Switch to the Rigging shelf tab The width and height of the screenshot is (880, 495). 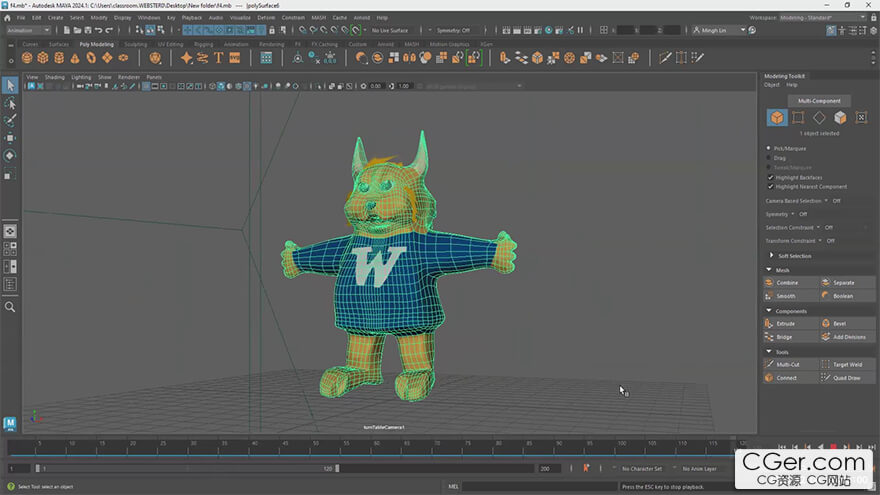[203, 44]
